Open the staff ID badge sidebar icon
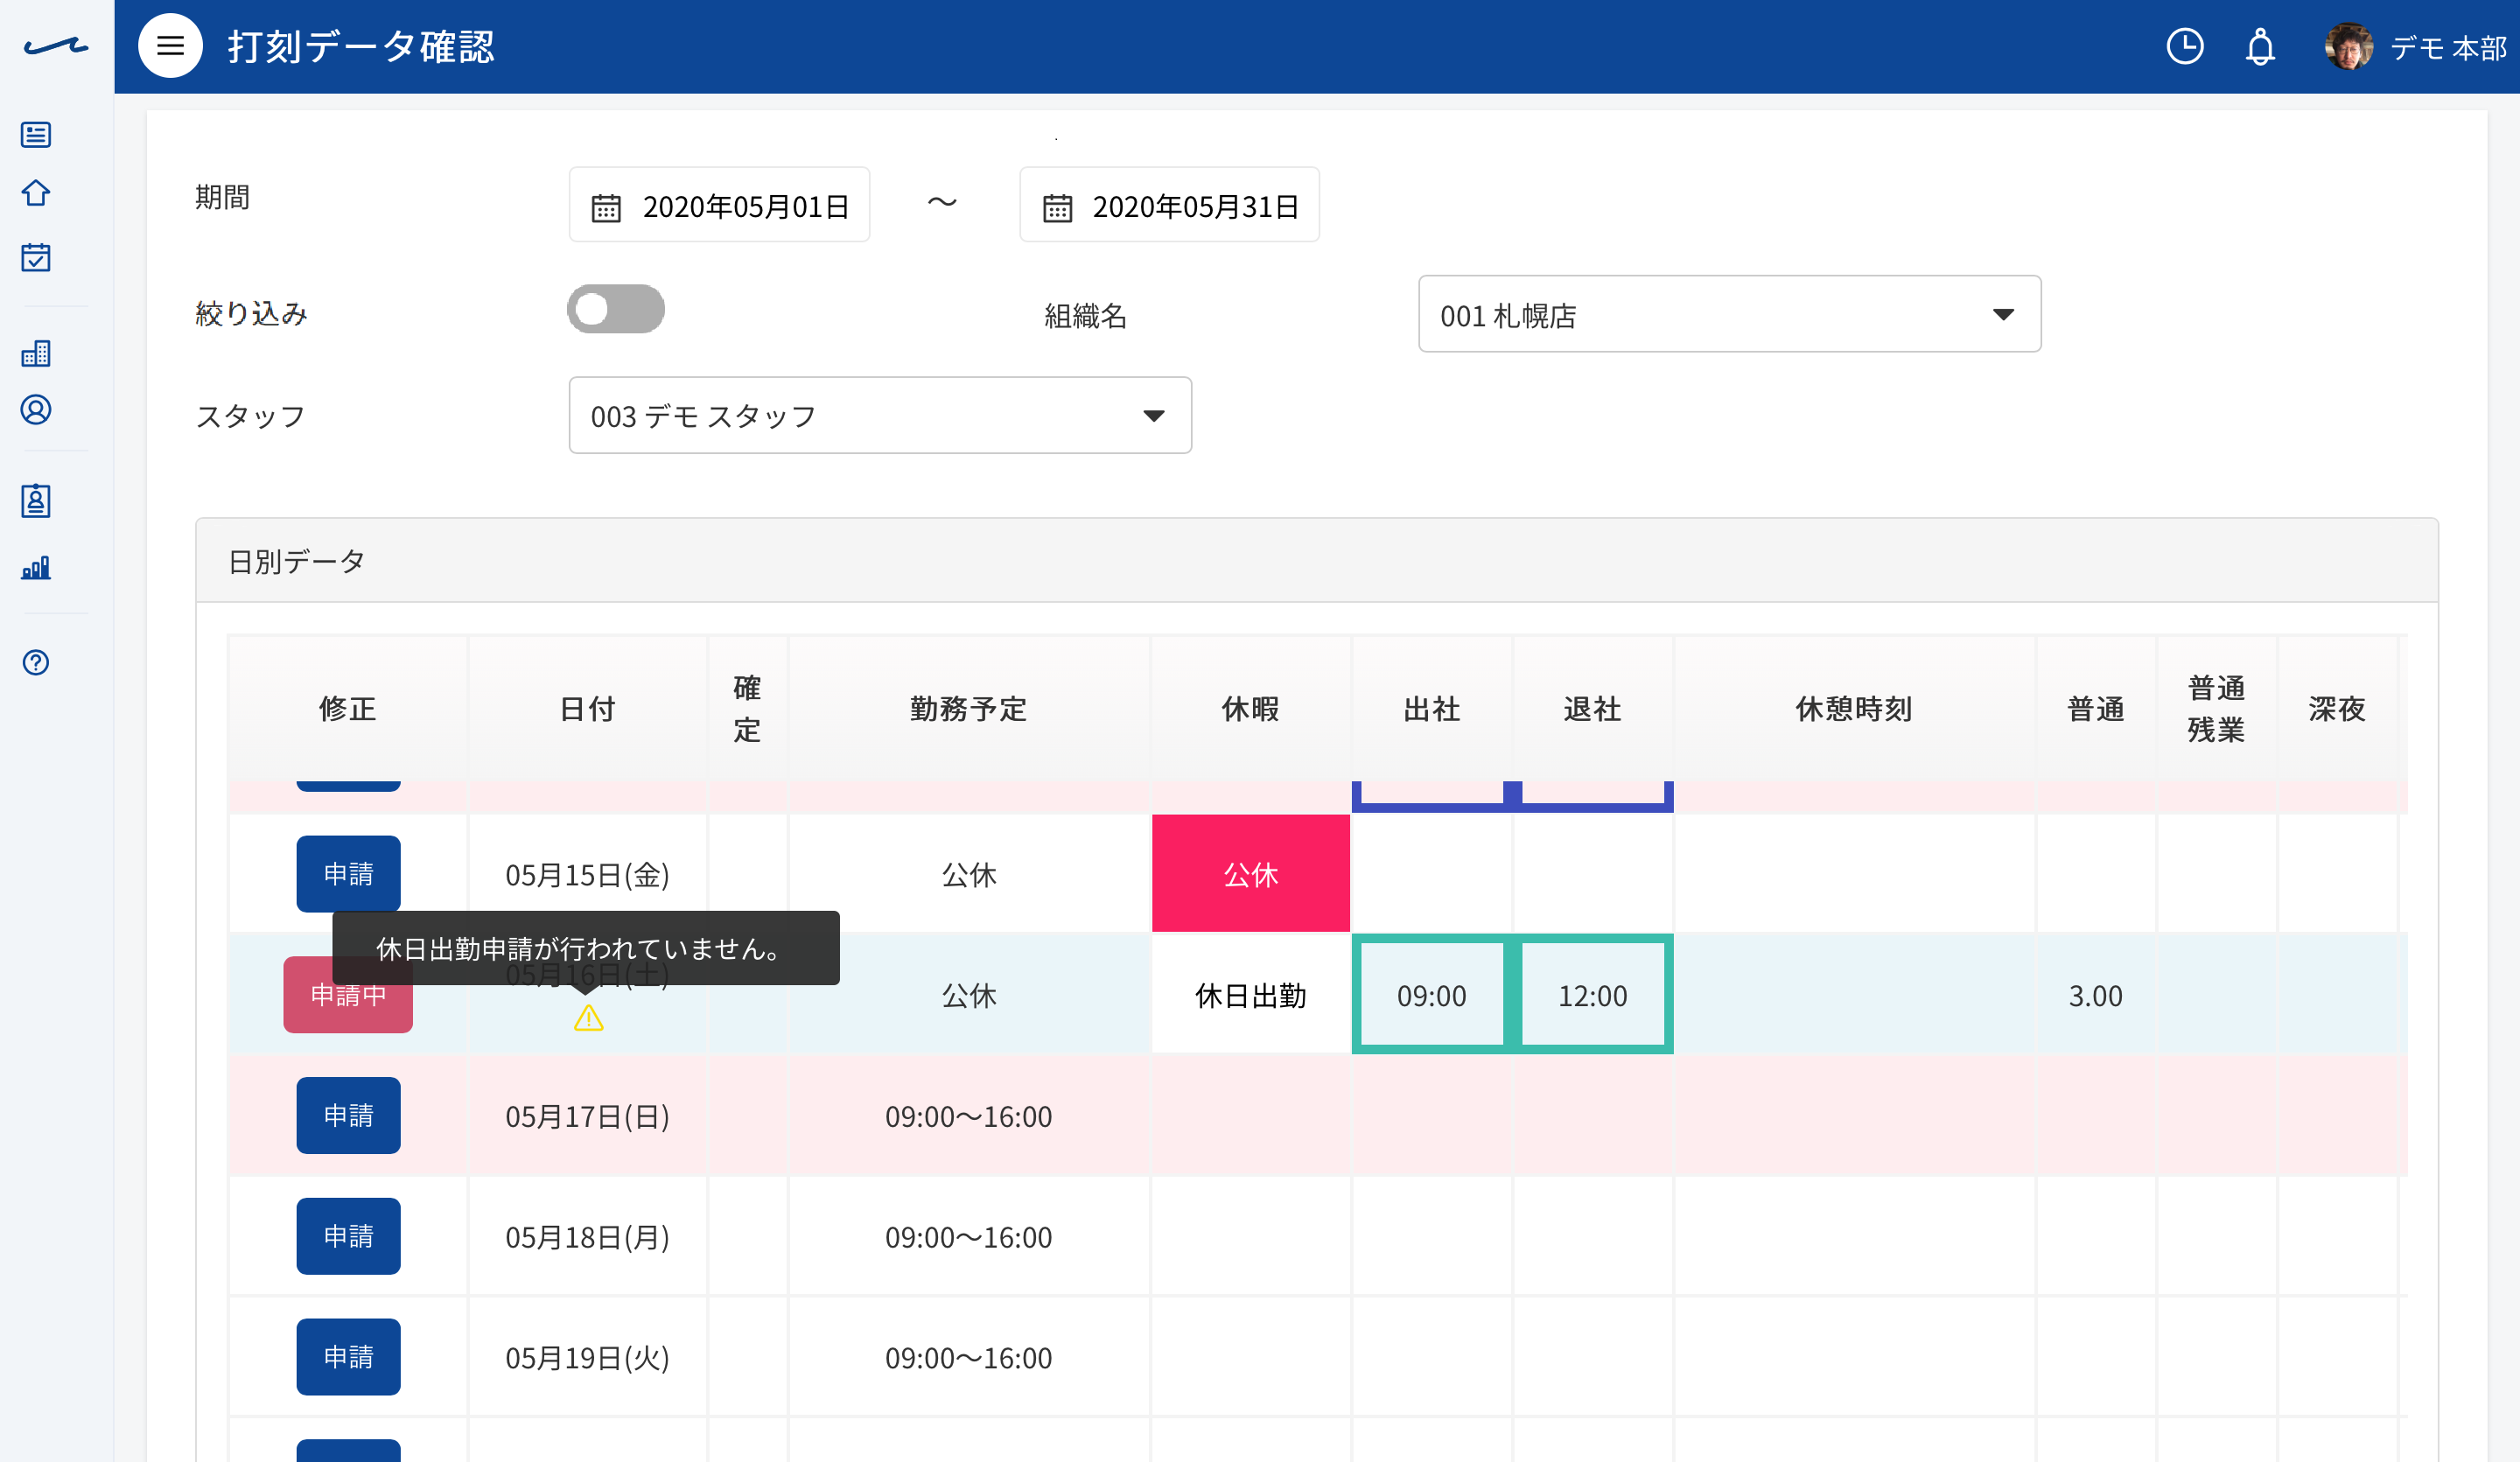 pos(36,500)
